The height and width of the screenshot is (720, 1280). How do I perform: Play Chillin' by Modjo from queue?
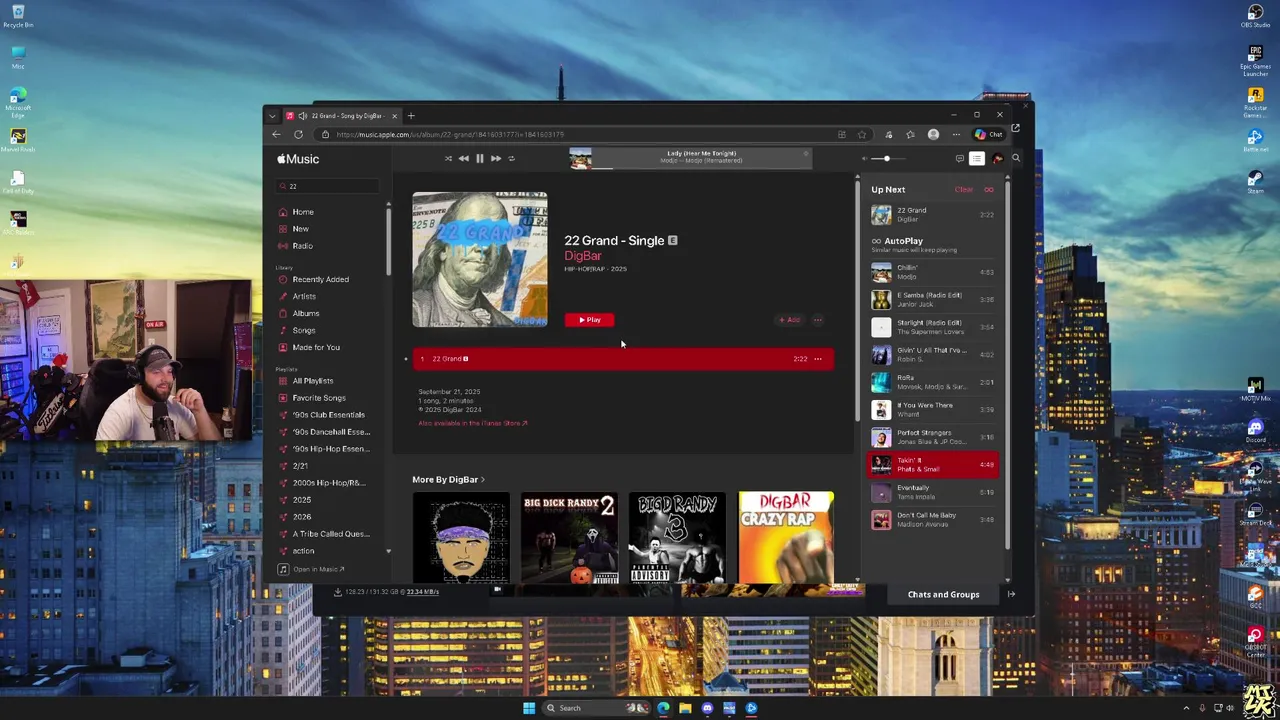pos(933,272)
